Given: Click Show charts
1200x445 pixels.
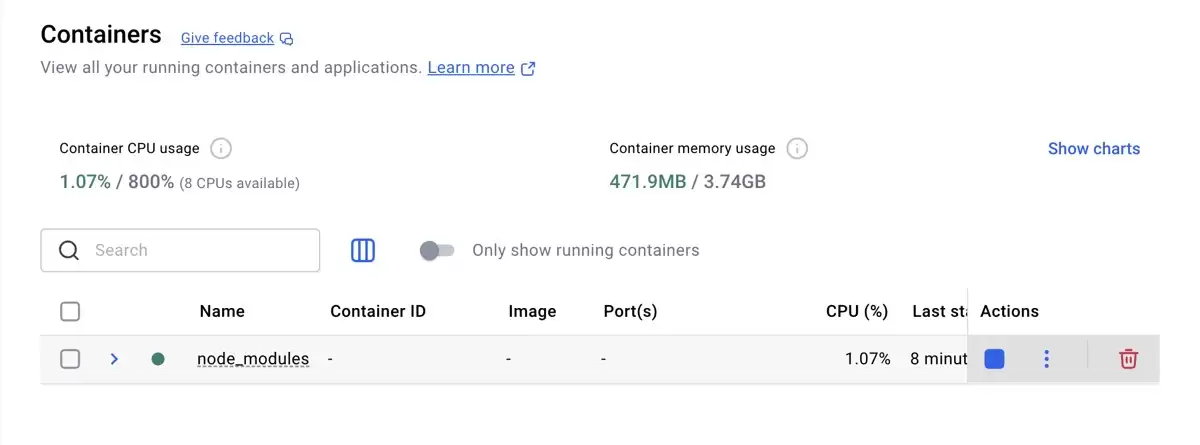Looking at the screenshot, I should [x=1094, y=149].
